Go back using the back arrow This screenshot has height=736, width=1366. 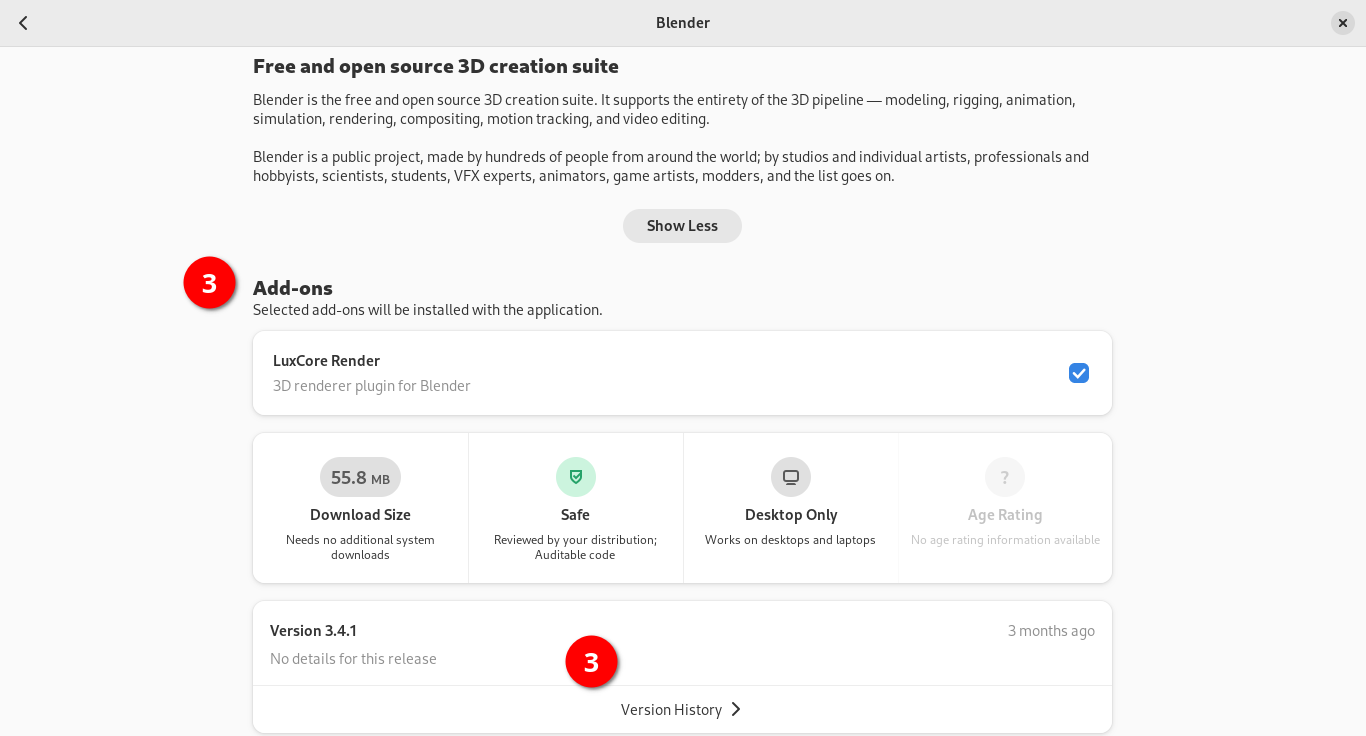[x=23, y=23]
